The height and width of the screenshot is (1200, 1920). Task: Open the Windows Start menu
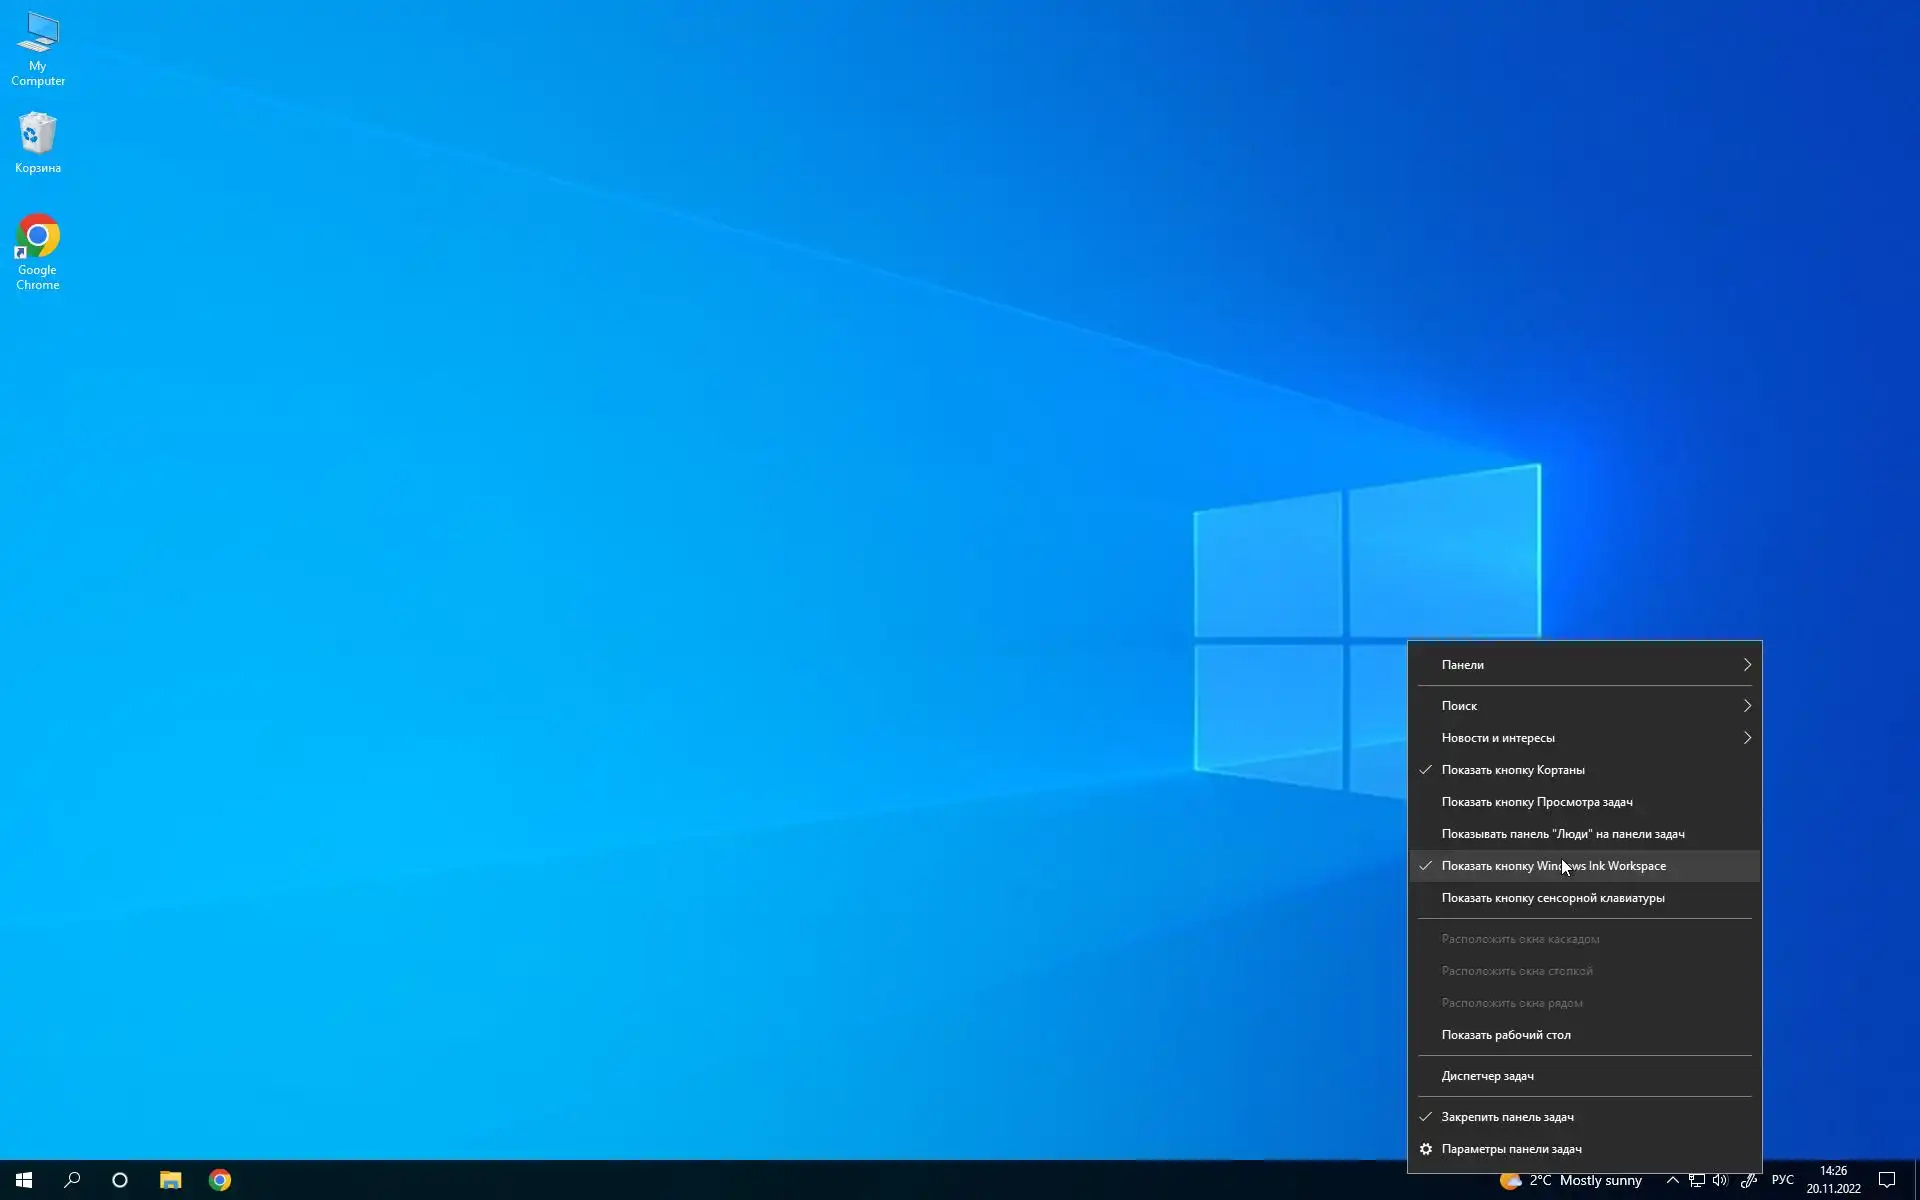pyautogui.click(x=24, y=1180)
